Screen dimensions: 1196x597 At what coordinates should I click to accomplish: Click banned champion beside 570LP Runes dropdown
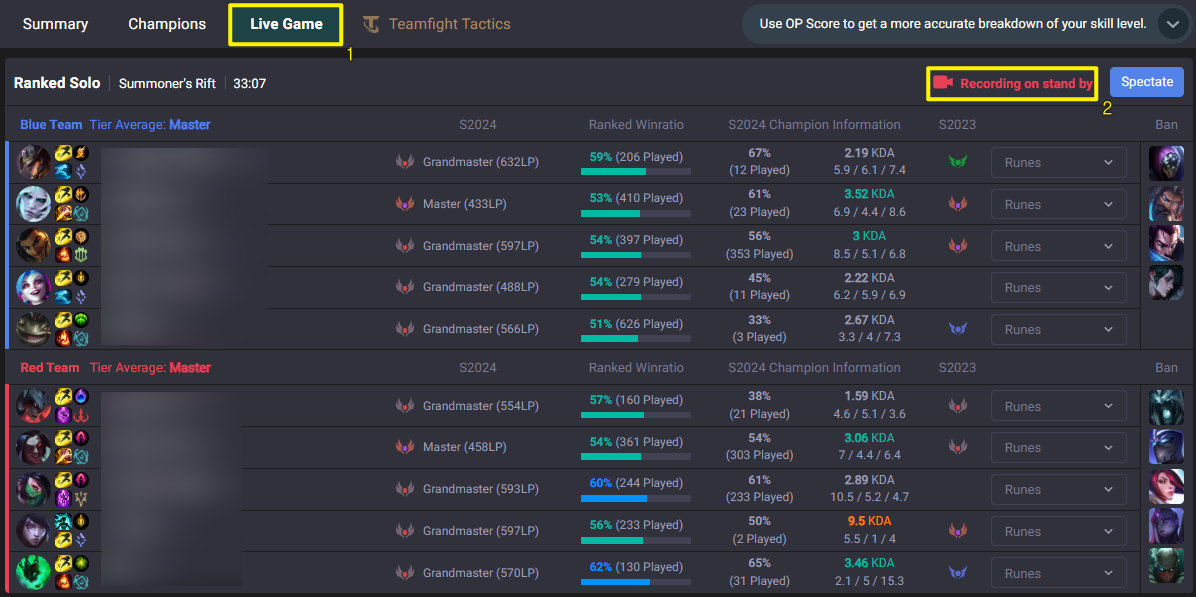coord(1166,565)
